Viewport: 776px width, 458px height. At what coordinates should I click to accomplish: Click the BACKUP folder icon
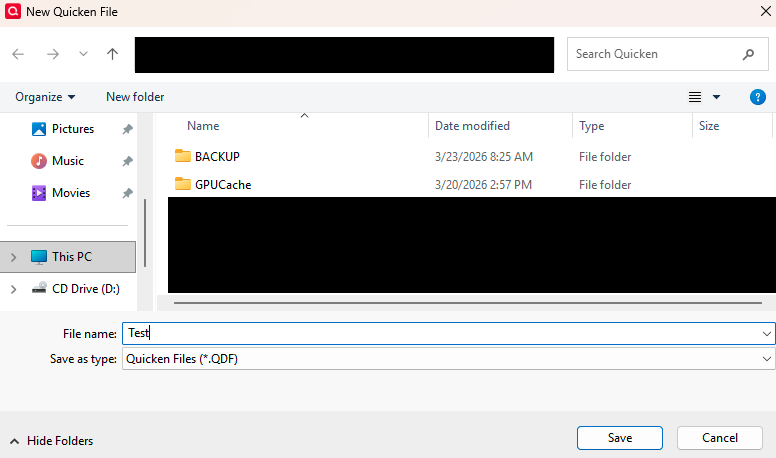[183, 156]
